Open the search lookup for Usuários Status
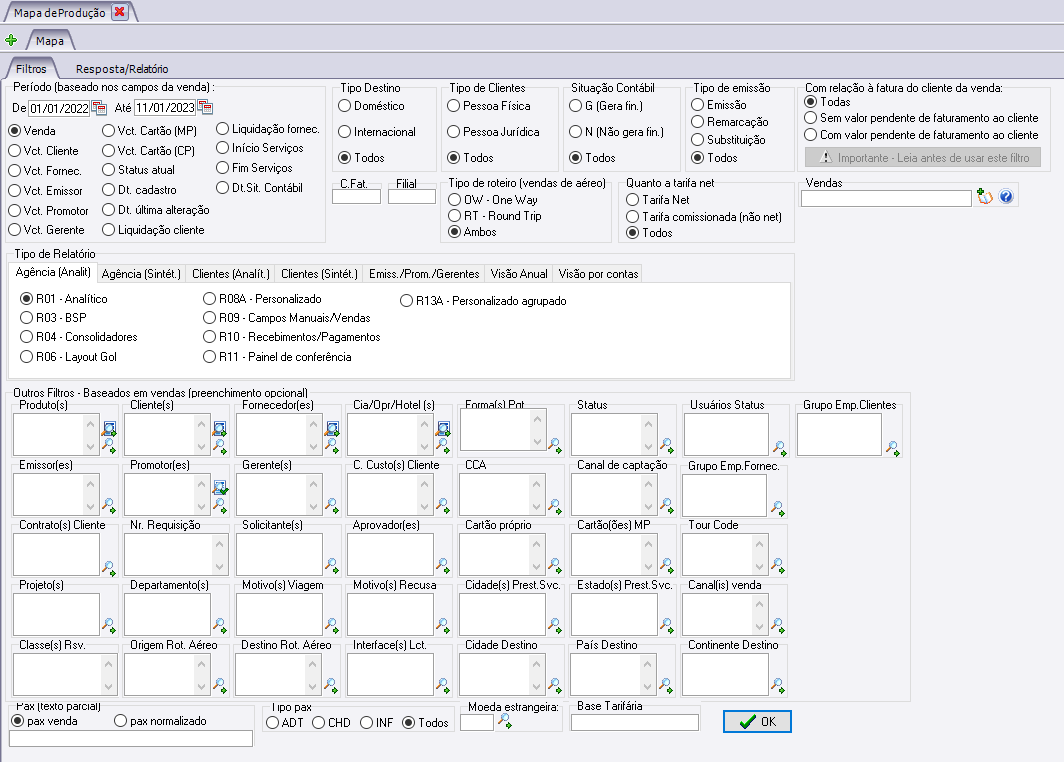 [x=780, y=448]
